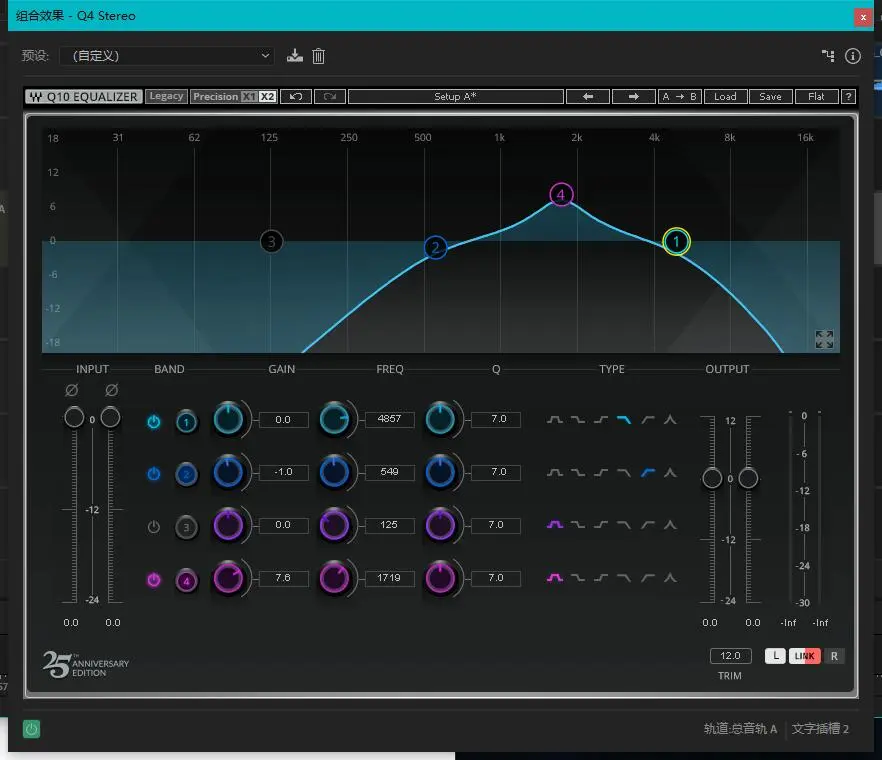Click the redo arrow in the Waves toolbar
Screen dimensions: 882x760
point(330,97)
